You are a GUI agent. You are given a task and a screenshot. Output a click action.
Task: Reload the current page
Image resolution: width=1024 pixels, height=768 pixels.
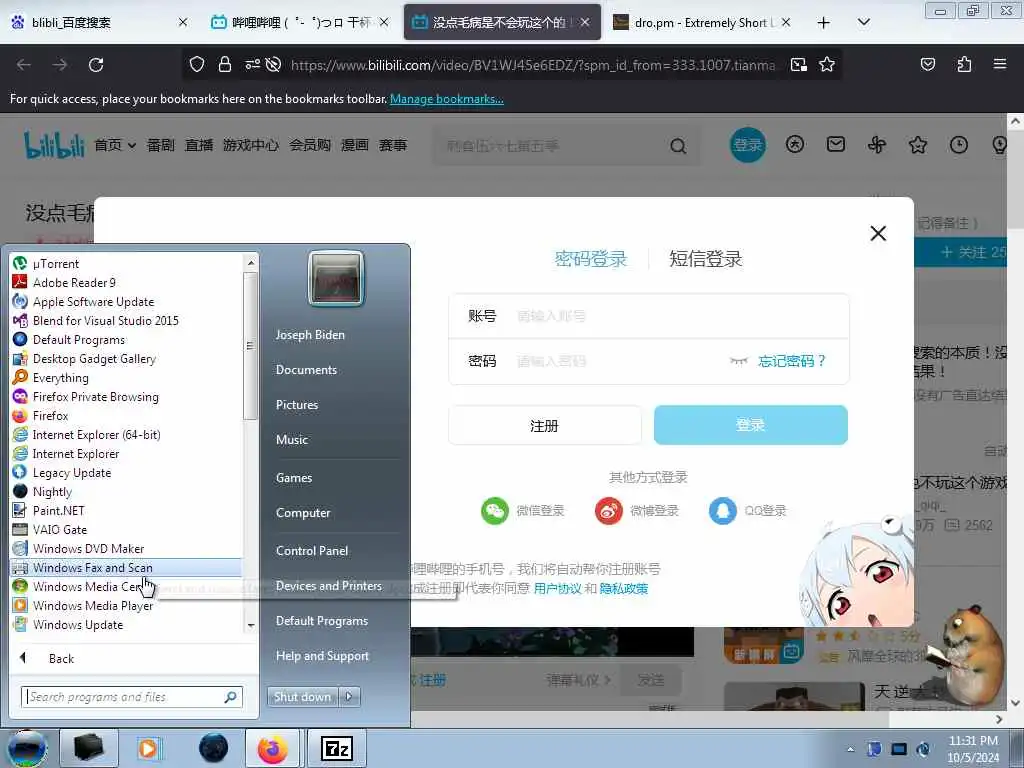[96, 64]
